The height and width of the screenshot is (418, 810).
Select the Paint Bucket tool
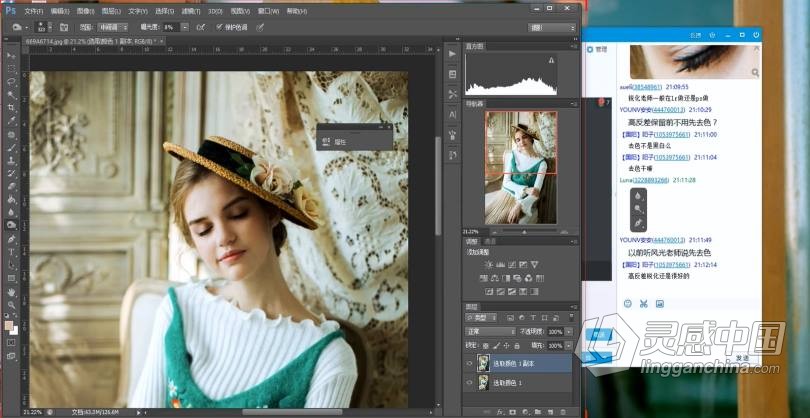point(11,199)
